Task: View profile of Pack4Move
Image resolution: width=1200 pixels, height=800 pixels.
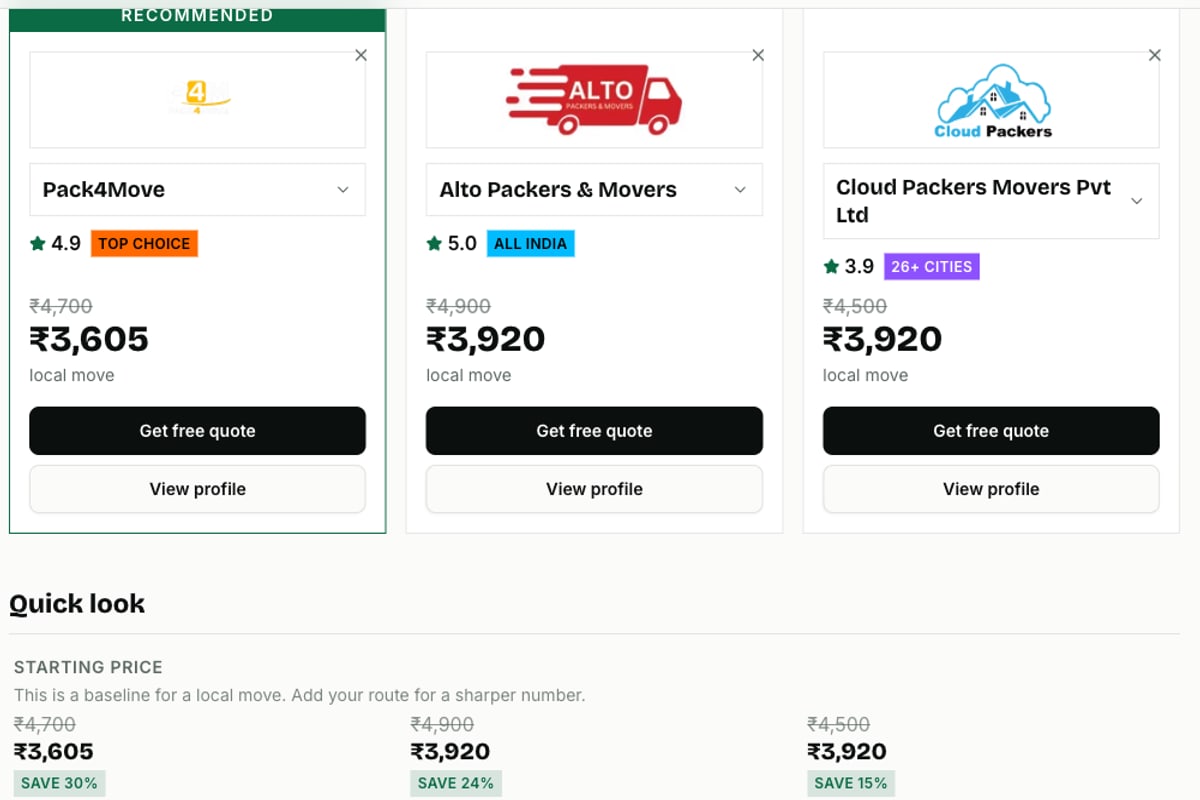Action: point(198,489)
